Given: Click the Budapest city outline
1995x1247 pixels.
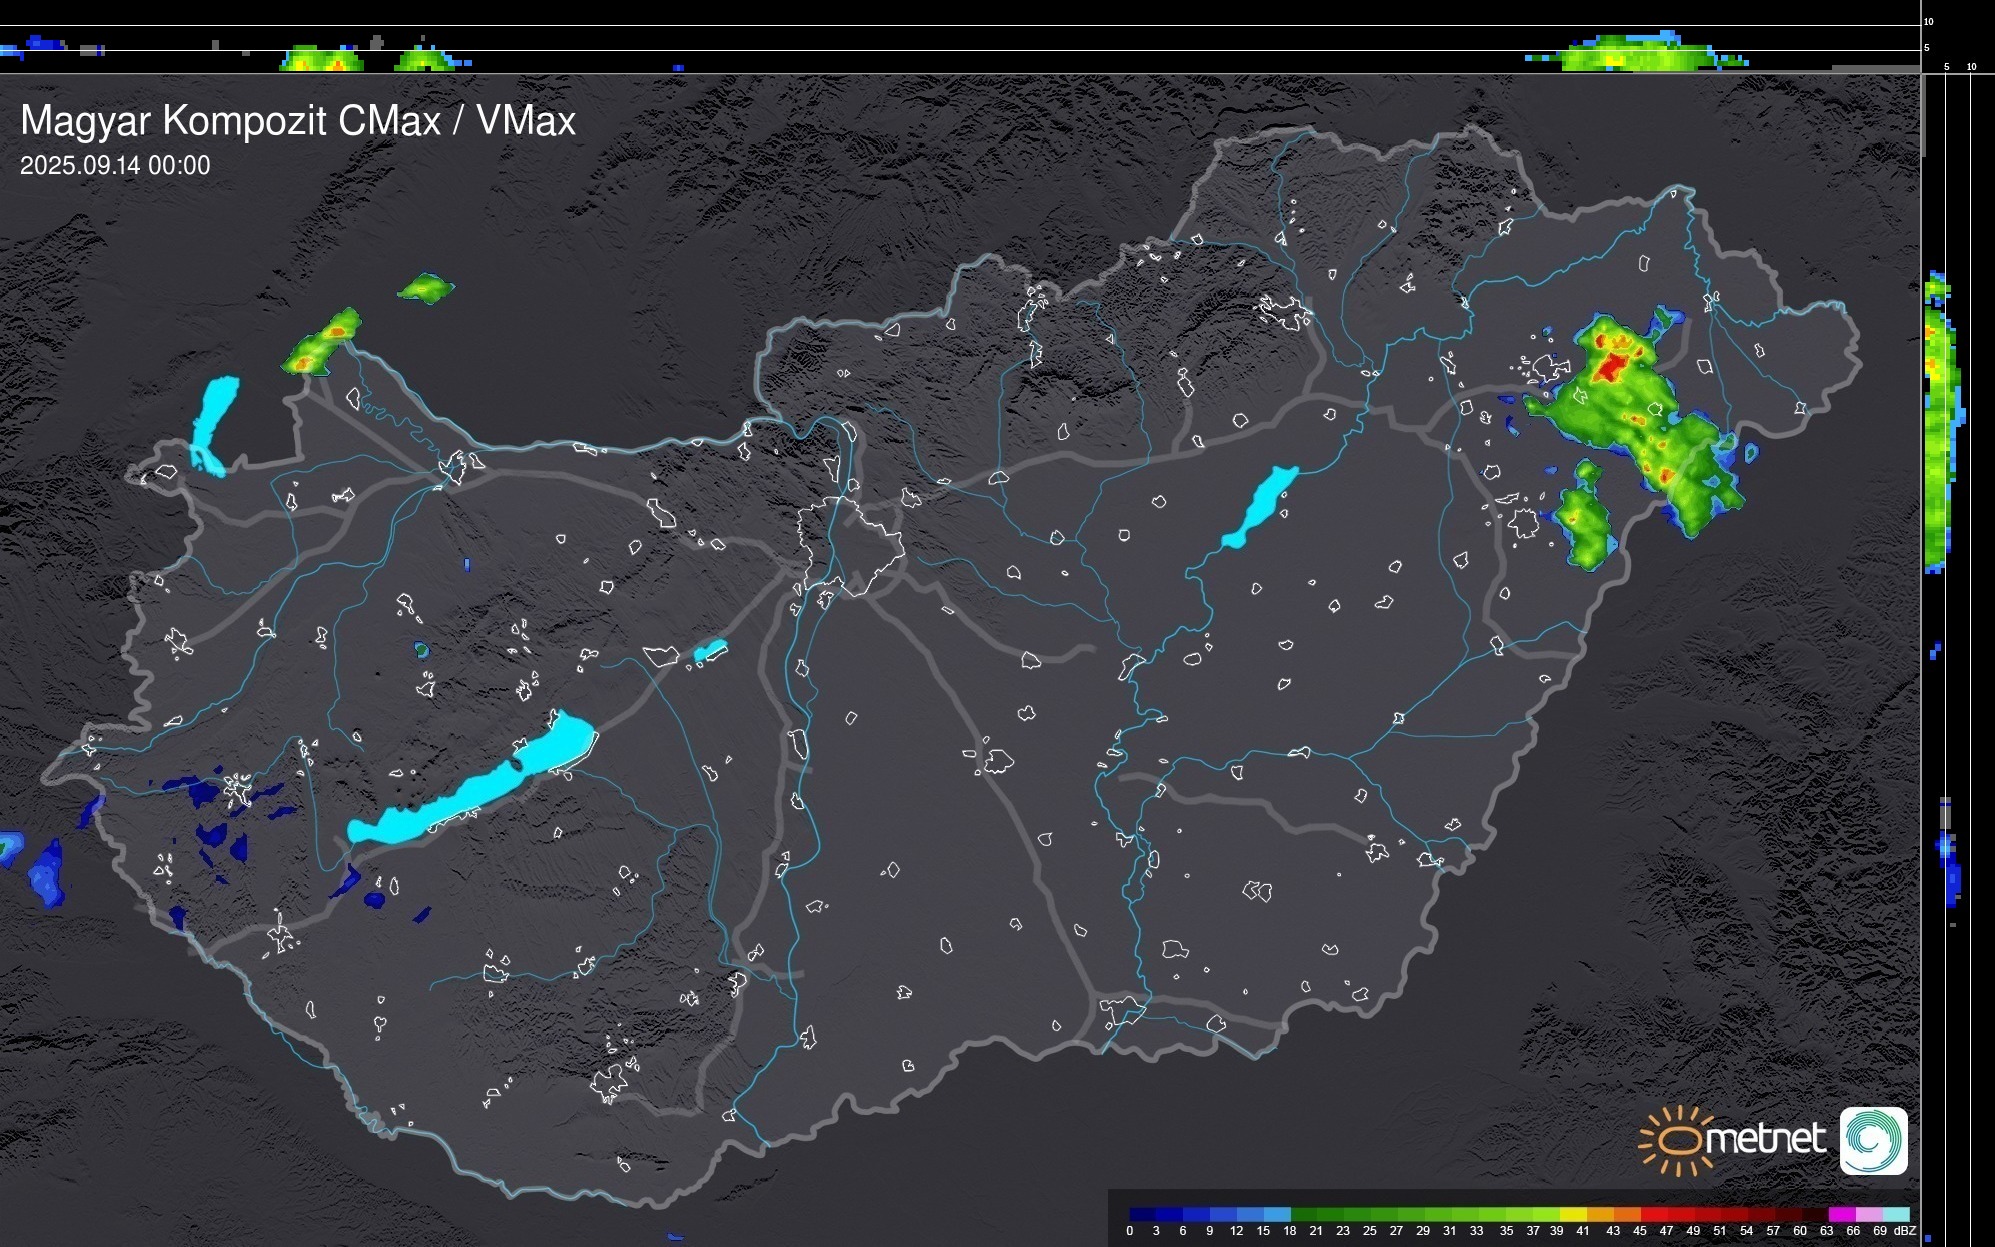Looking at the screenshot, I should pyautogui.click(x=852, y=545).
